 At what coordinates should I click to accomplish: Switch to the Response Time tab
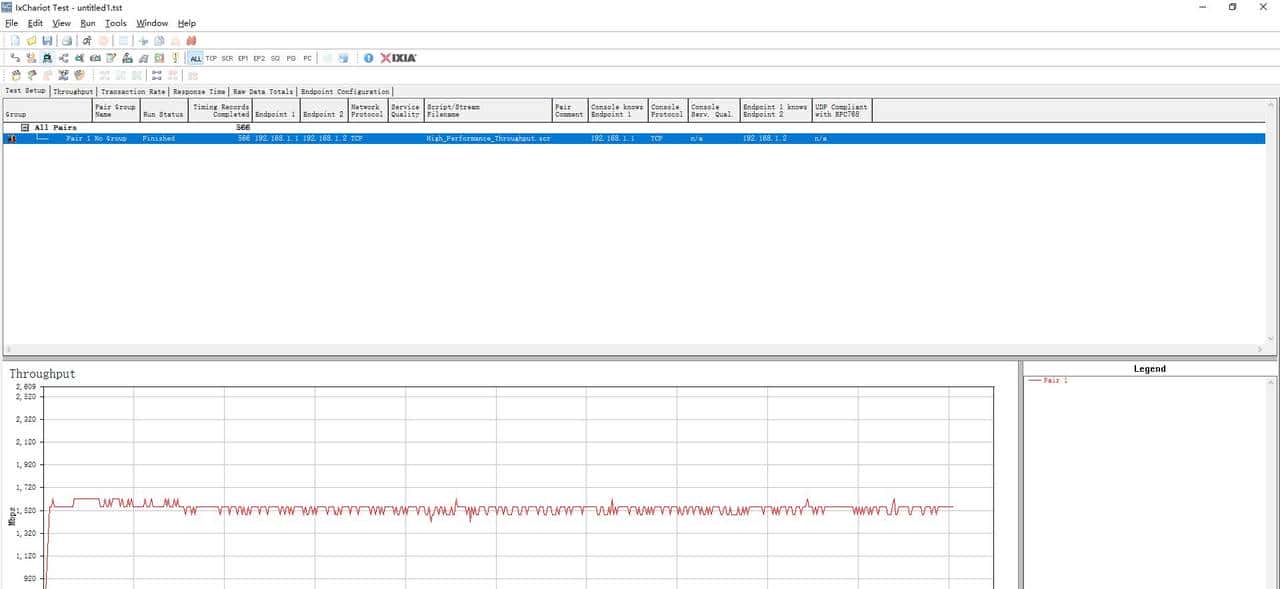point(200,91)
